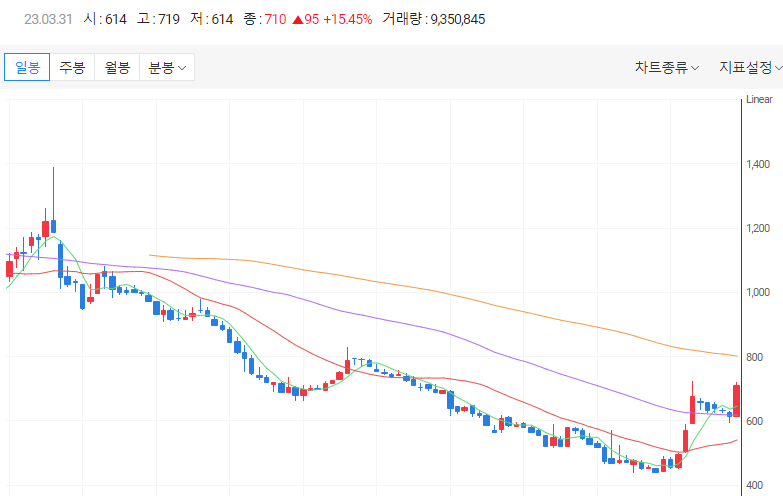Click the low price 저: 614

(212, 19)
